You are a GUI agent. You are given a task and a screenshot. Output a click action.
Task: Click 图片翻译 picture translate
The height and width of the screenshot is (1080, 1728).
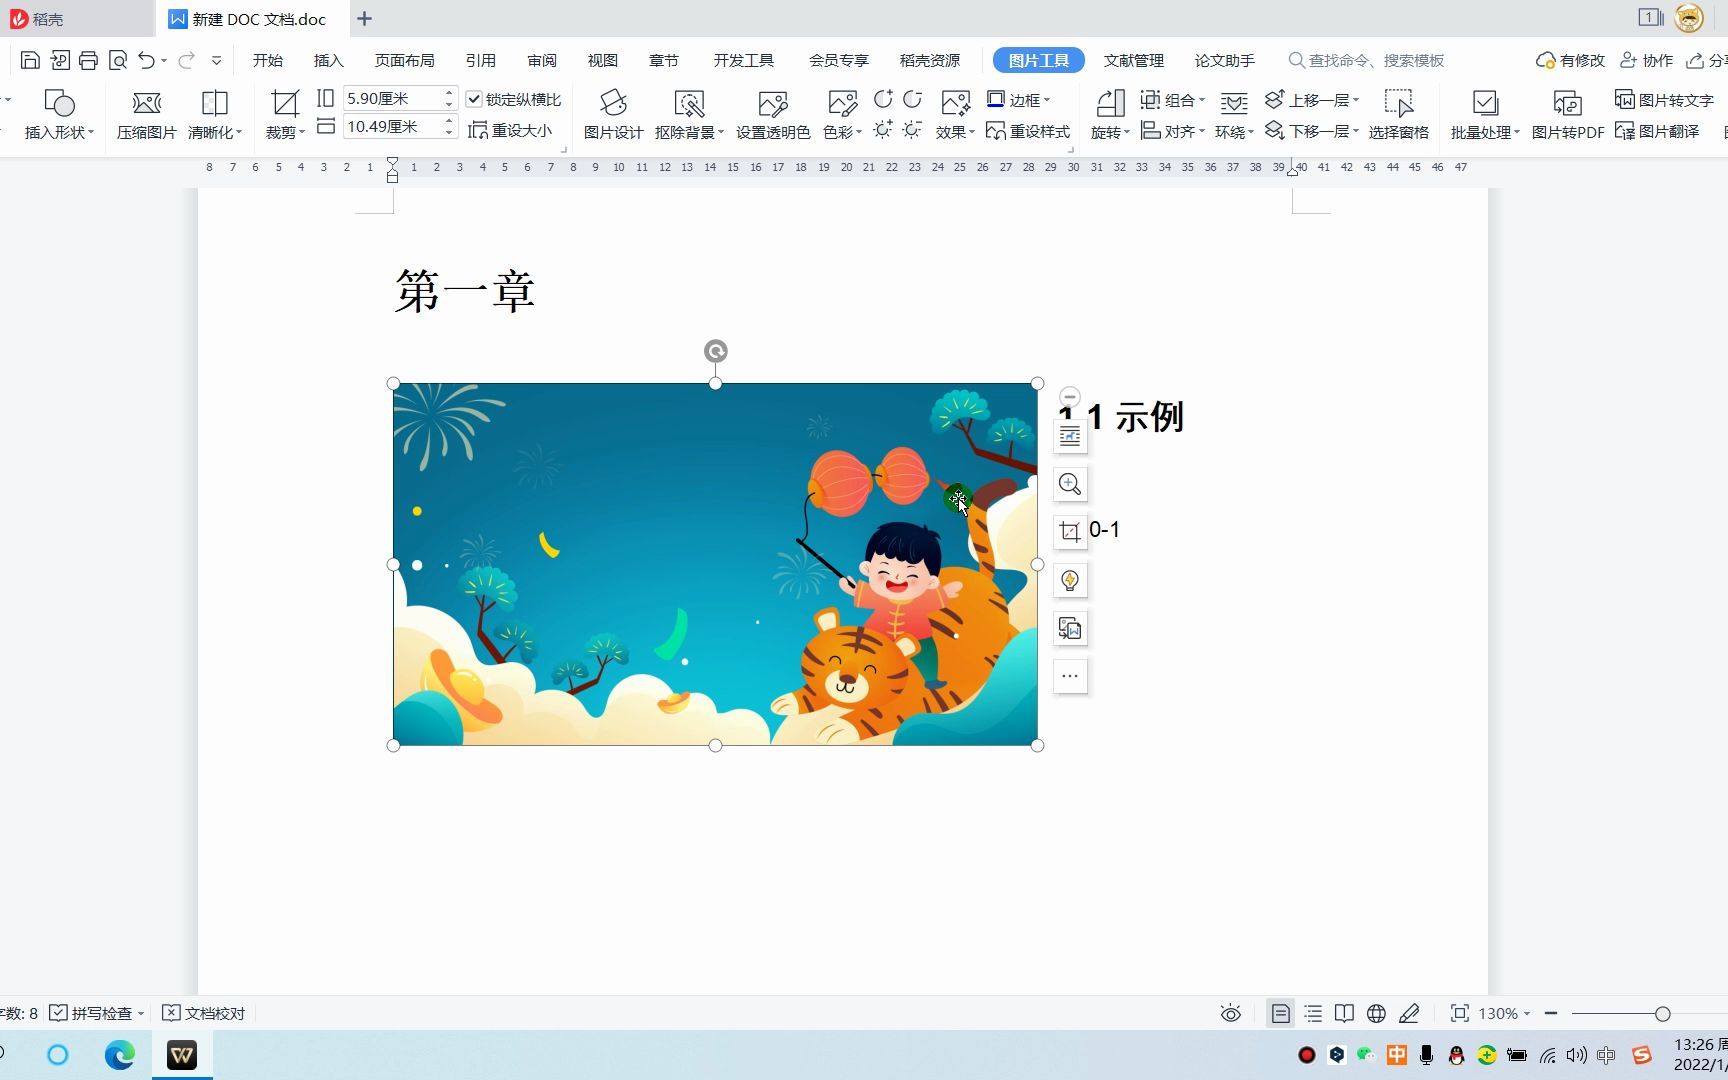[x=1657, y=131]
